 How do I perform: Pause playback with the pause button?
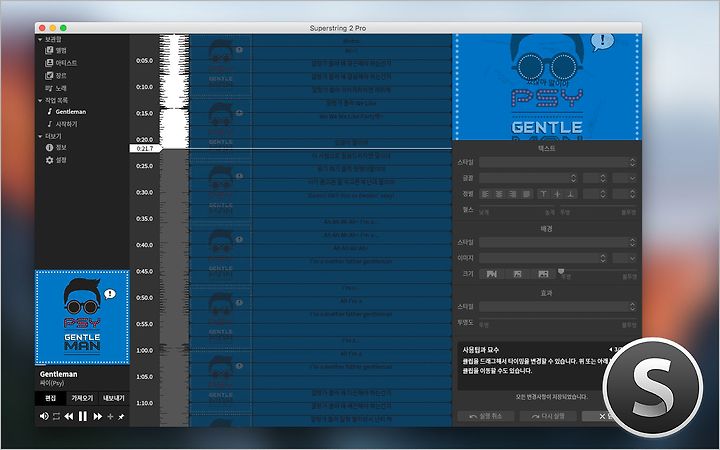tap(83, 416)
